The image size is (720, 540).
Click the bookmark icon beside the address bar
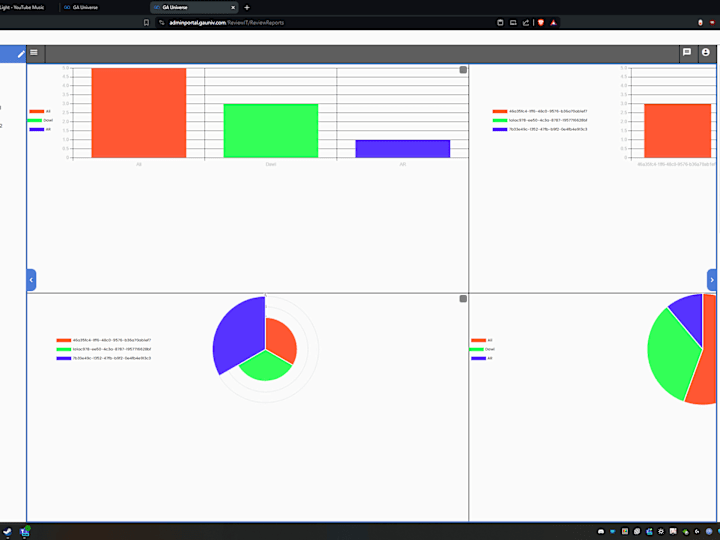[x=146, y=22]
